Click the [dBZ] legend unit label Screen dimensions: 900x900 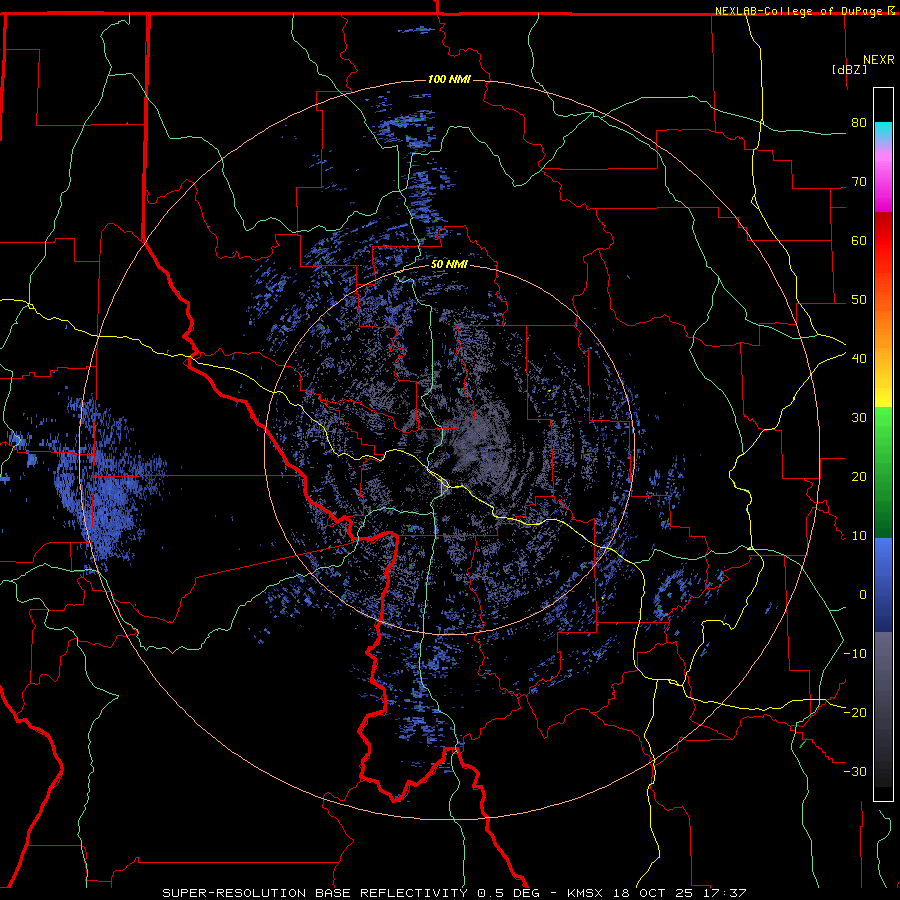(x=849, y=69)
